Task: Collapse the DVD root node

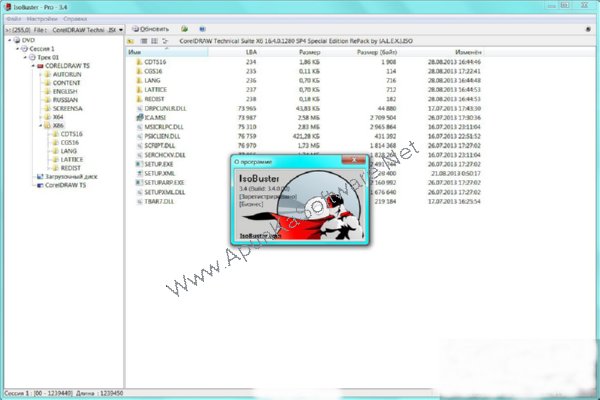Action: 10,40
